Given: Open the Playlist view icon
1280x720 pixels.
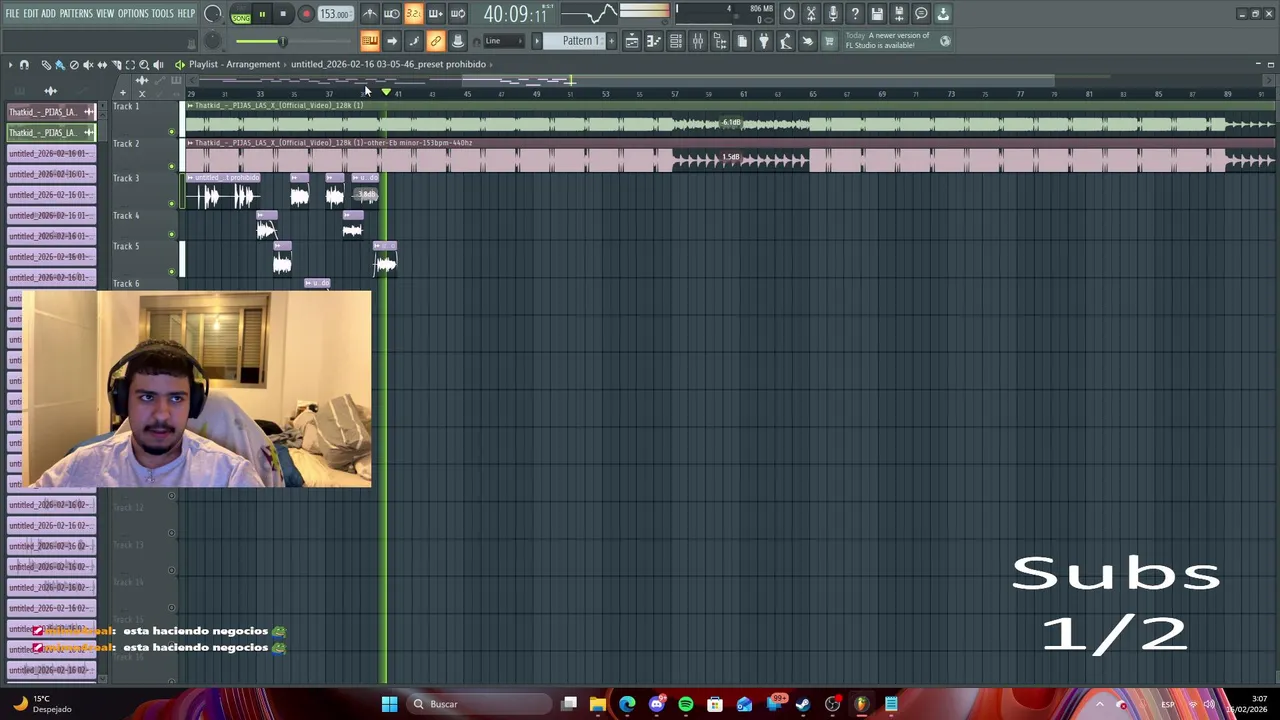Looking at the screenshot, I should tap(632, 41).
